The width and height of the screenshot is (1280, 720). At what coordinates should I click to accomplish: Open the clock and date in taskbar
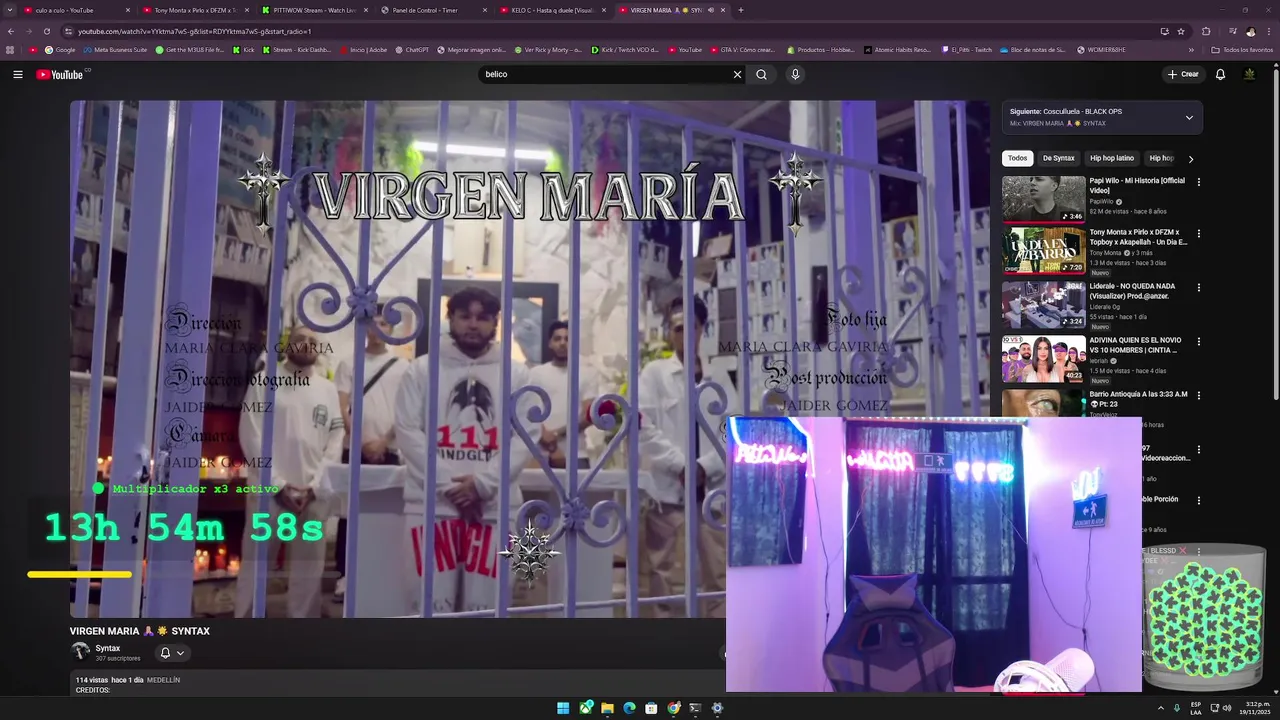1254,708
